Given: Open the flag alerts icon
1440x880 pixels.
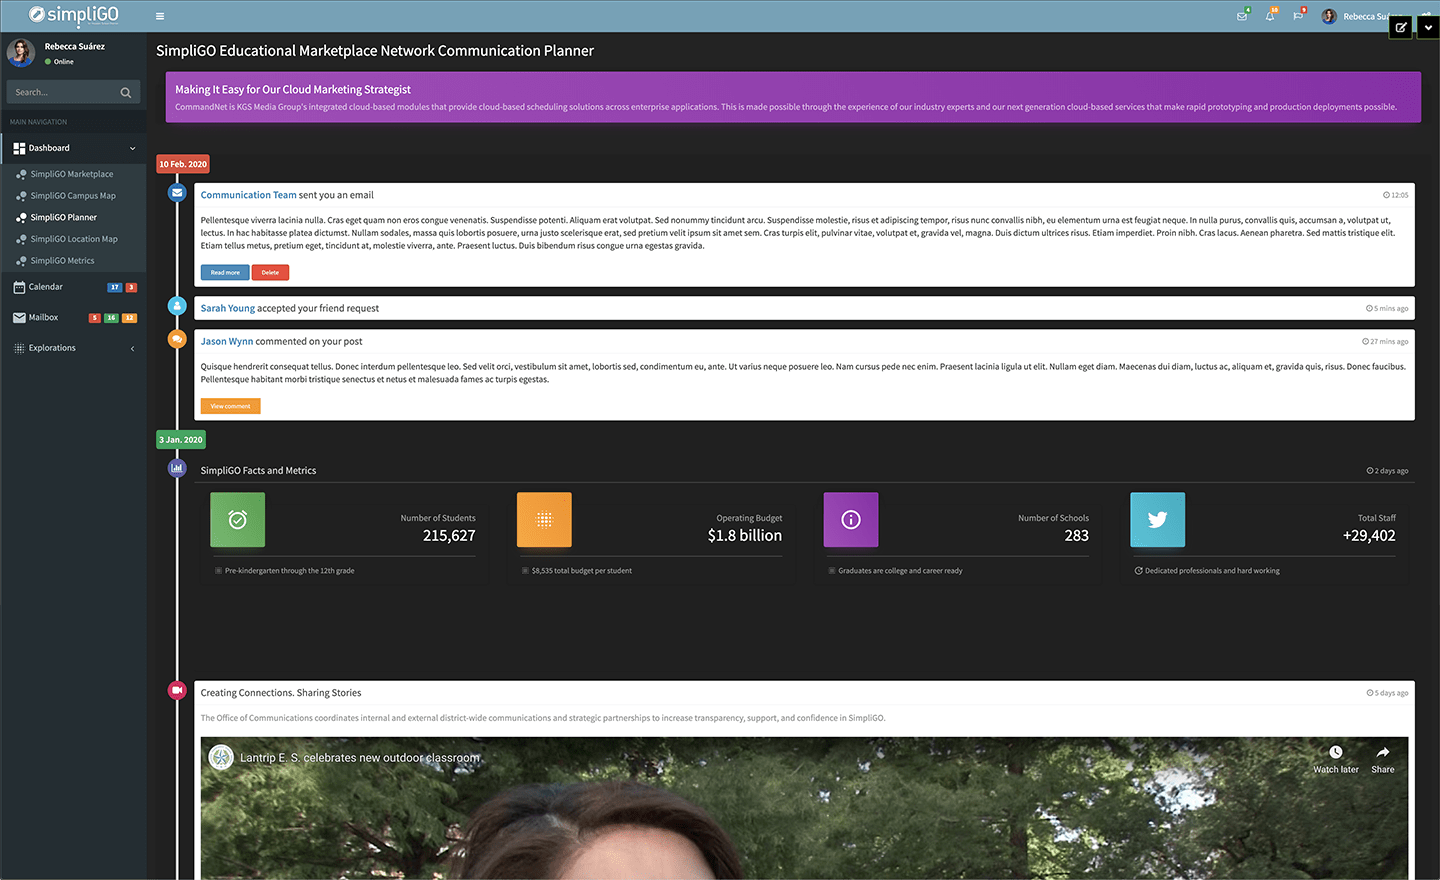Looking at the screenshot, I should [1298, 16].
